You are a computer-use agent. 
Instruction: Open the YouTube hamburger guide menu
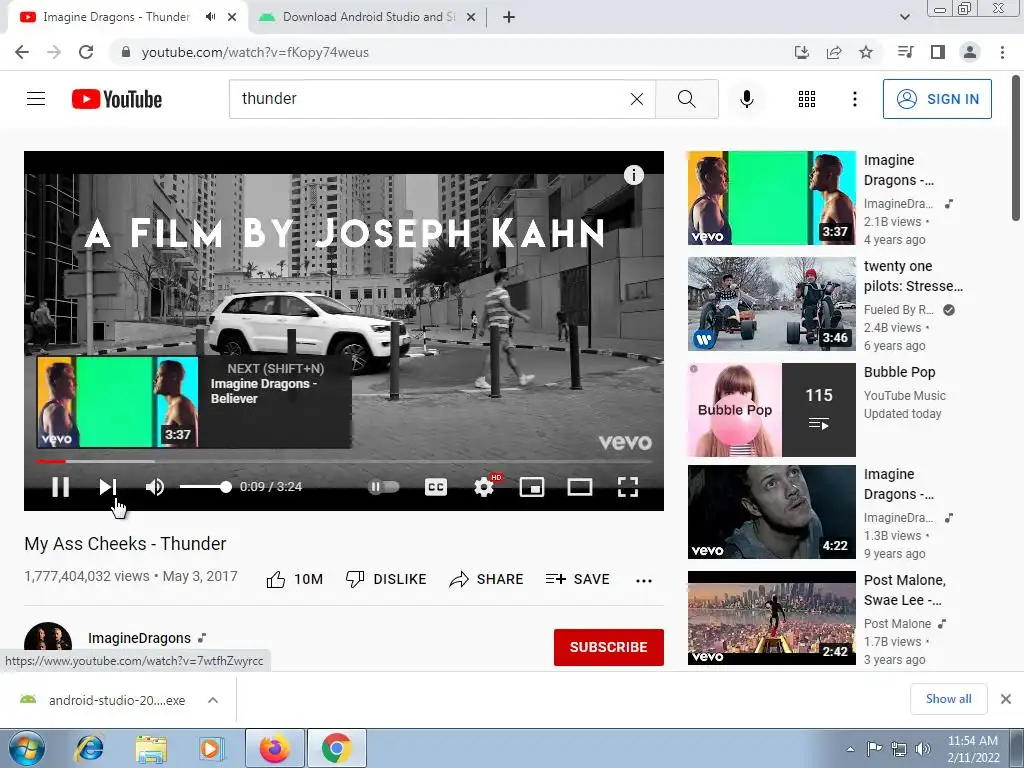click(36, 99)
